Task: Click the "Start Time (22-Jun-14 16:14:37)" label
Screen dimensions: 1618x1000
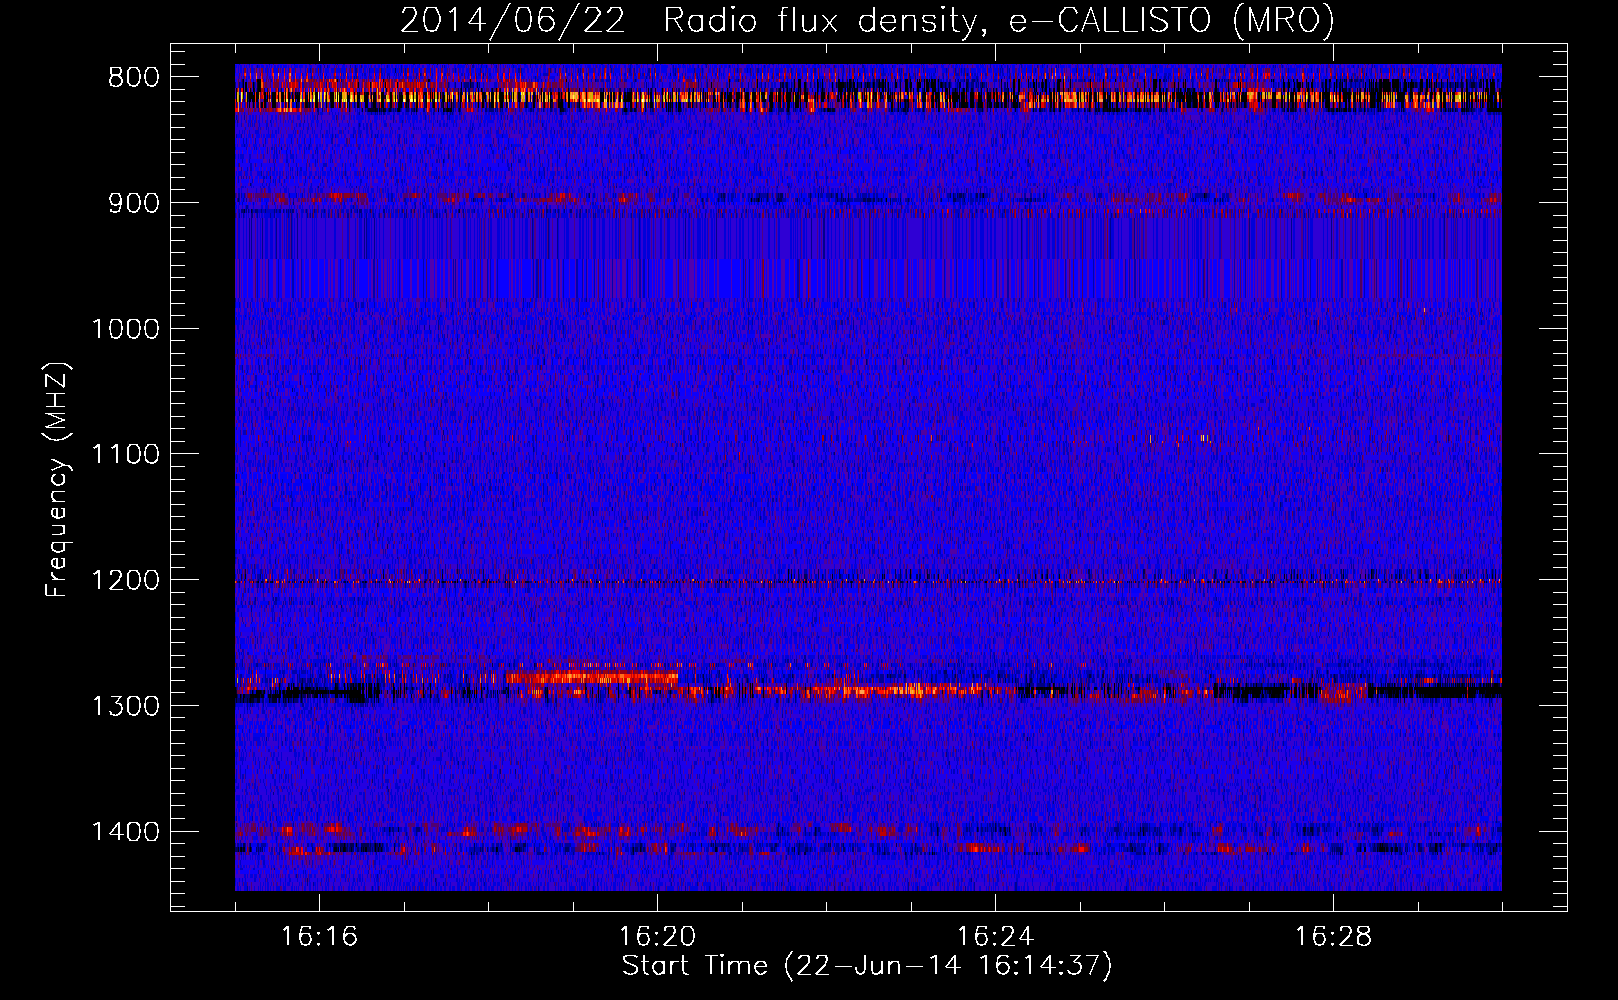Action: [867, 966]
